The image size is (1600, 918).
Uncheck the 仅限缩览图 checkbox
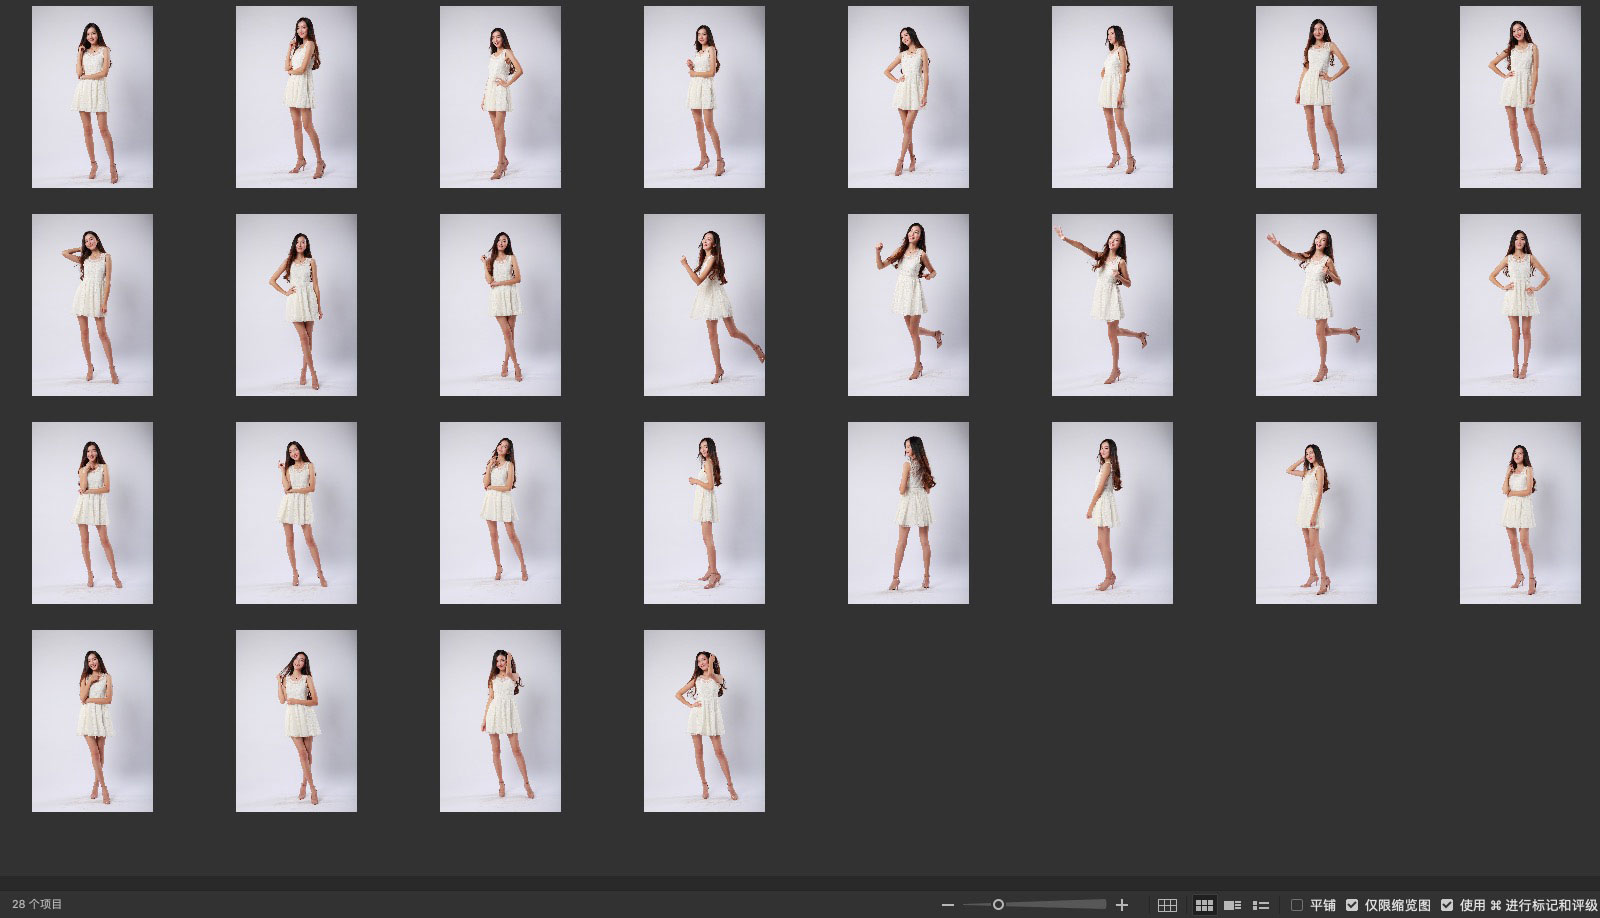pyautogui.click(x=1352, y=905)
